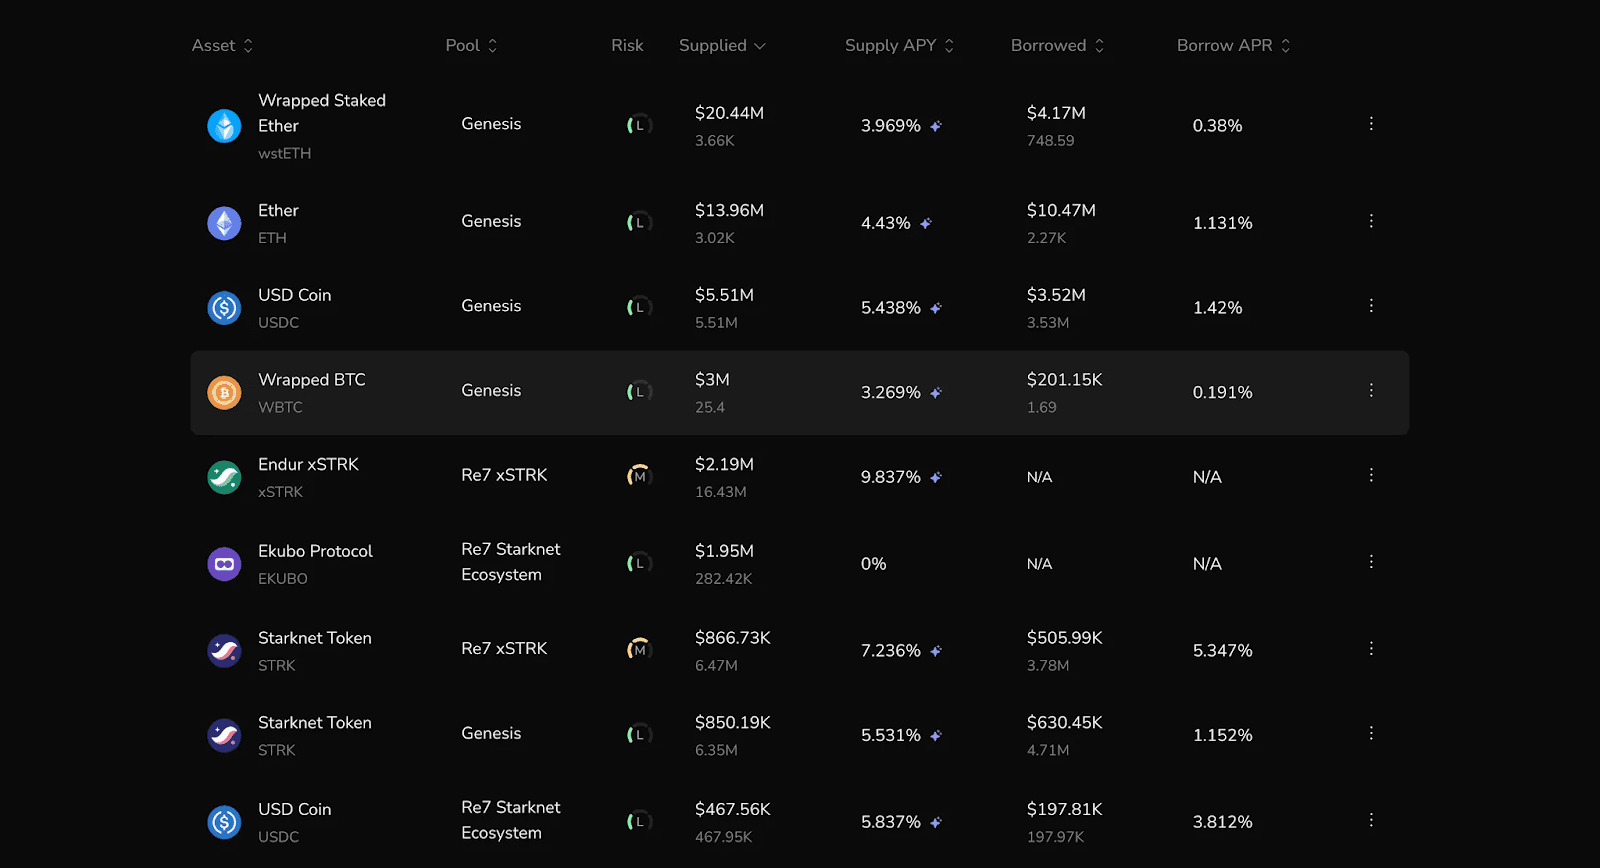The image size is (1600, 868).
Task: Click the Starknet Token icon in Genesis row
Action: click(x=224, y=736)
